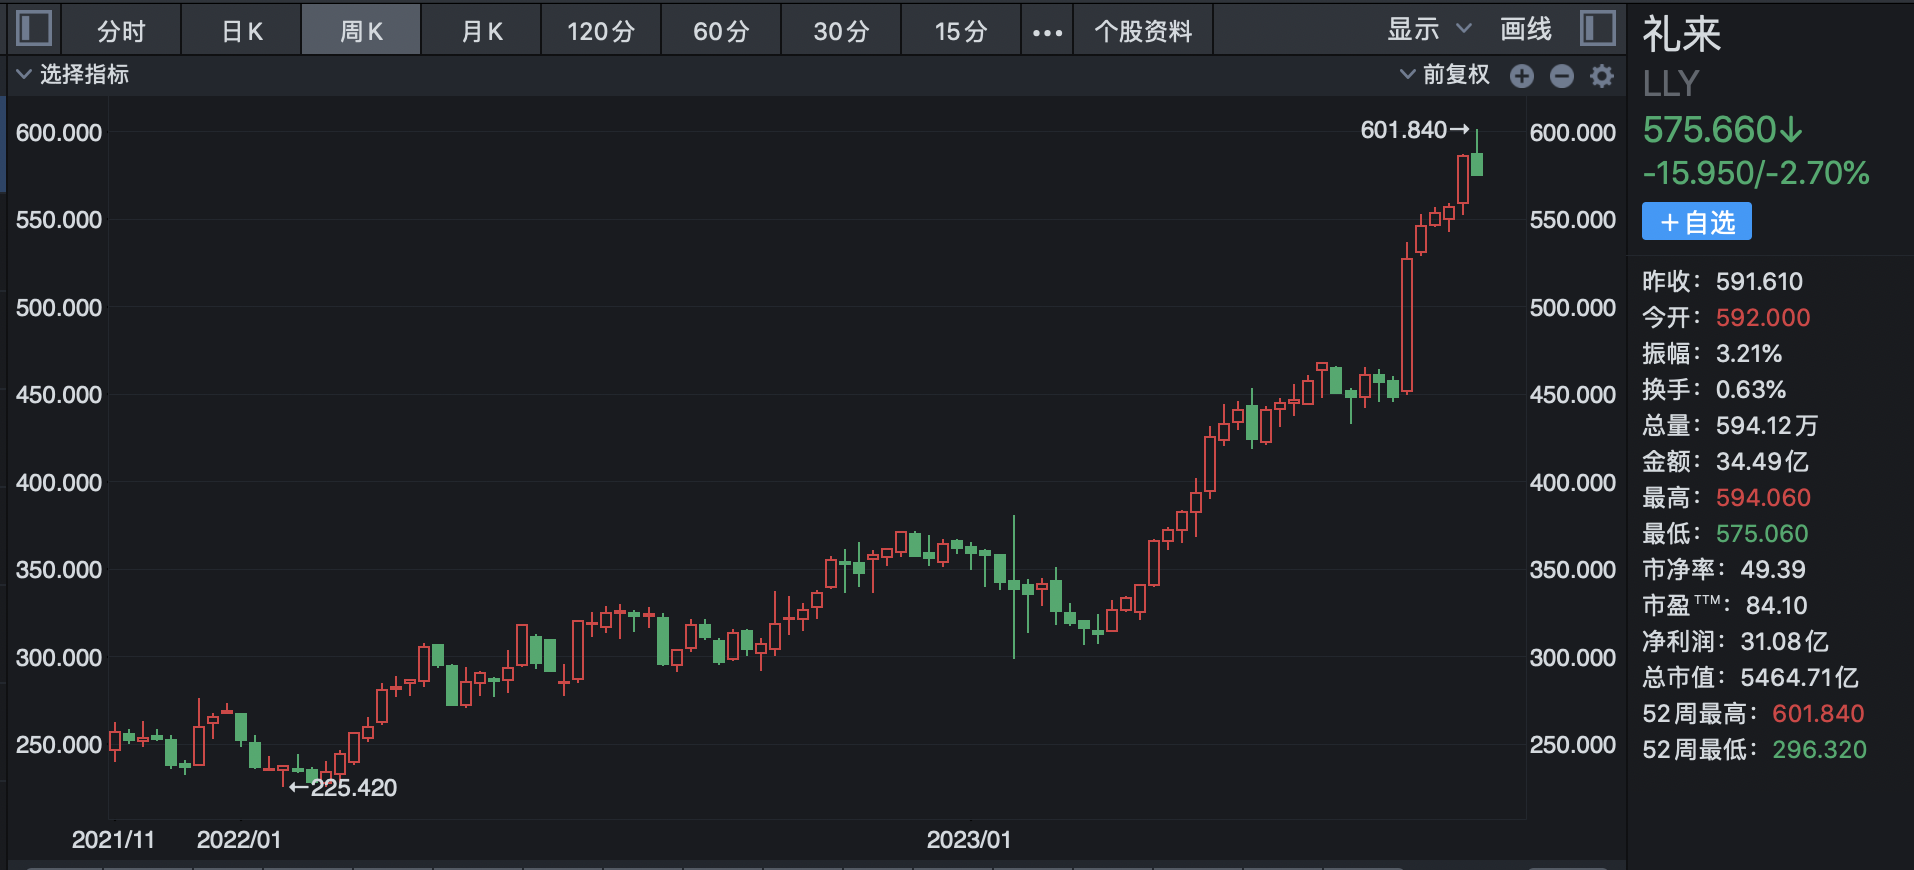Click the 2021/11 date axis label
The height and width of the screenshot is (870, 1914).
pyautogui.click(x=113, y=839)
